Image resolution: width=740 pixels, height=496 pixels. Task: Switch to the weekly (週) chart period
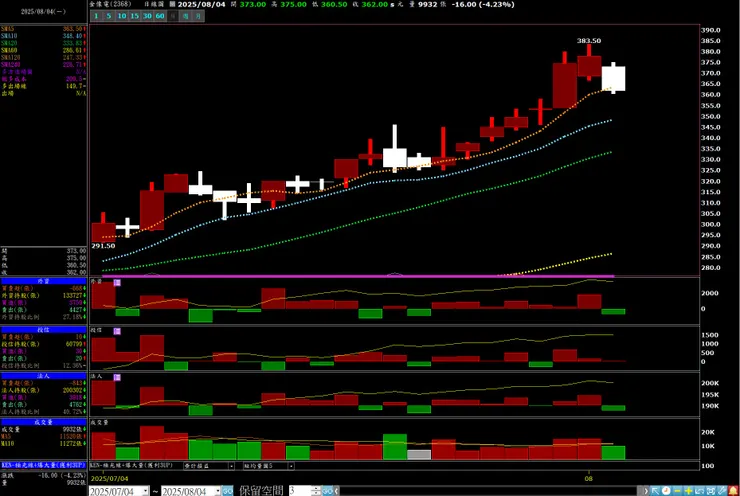[185, 16]
